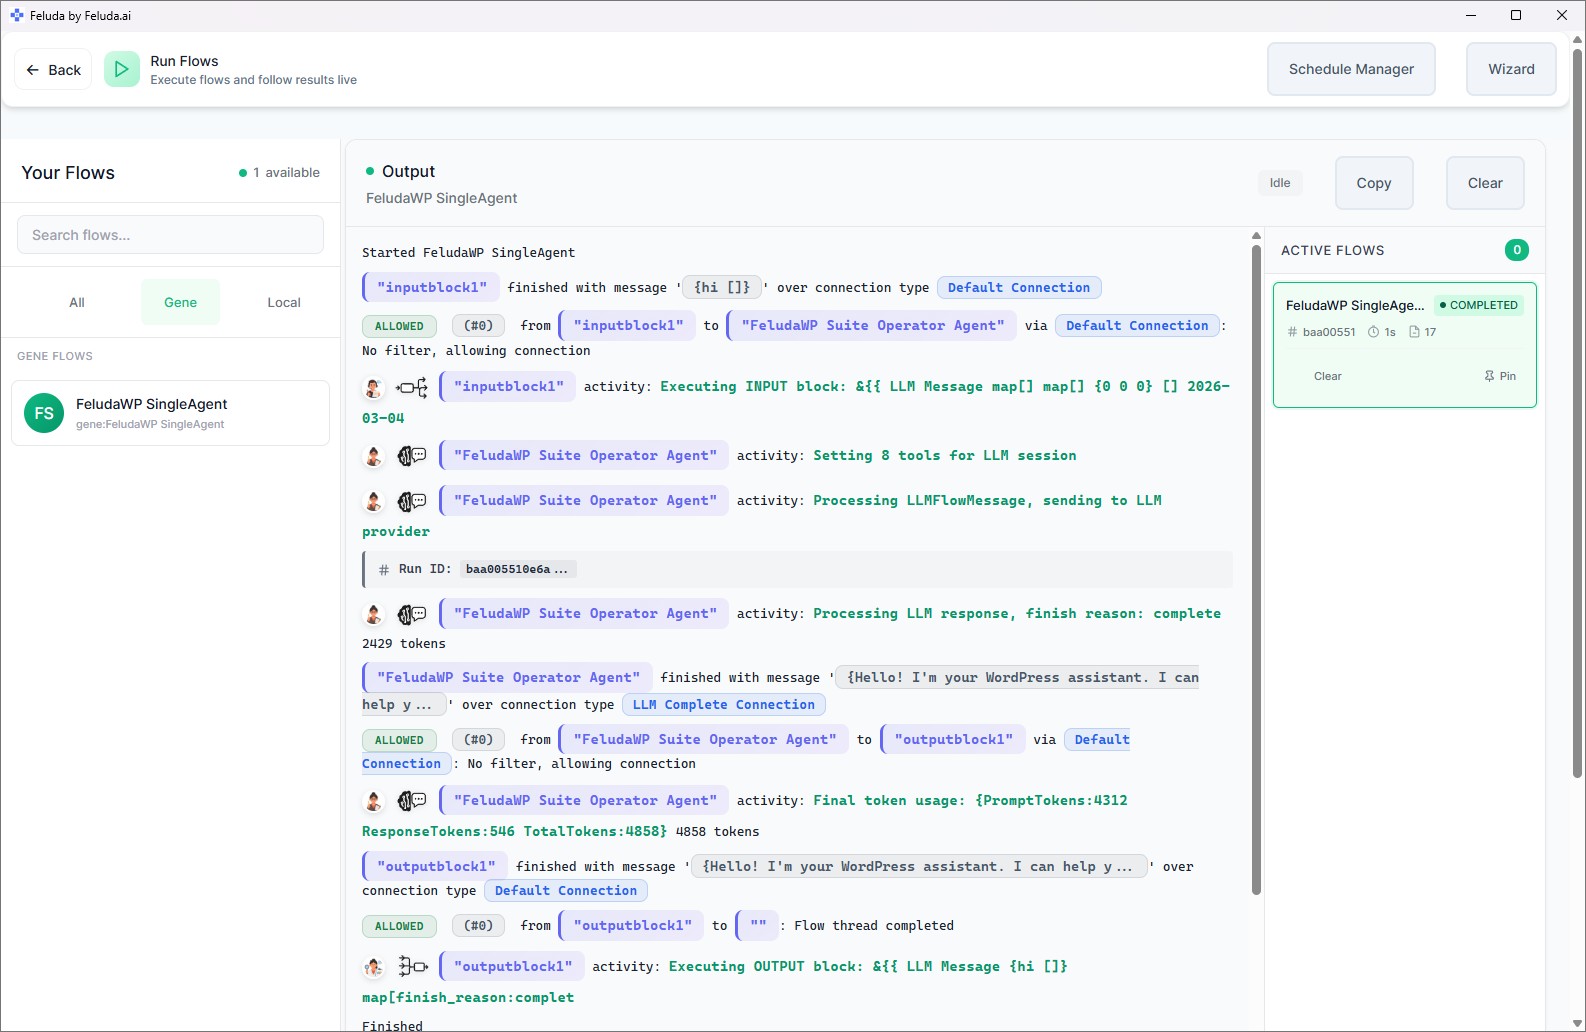
Task: Click avatar in Processing LLMFlowMessage row
Action: tap(373, 501)
